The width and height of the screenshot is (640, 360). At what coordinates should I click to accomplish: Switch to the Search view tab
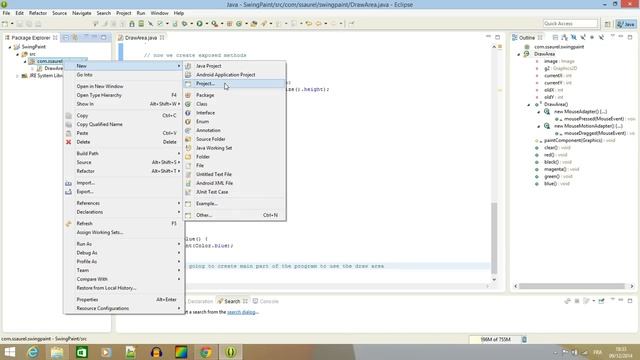[232, 301]
